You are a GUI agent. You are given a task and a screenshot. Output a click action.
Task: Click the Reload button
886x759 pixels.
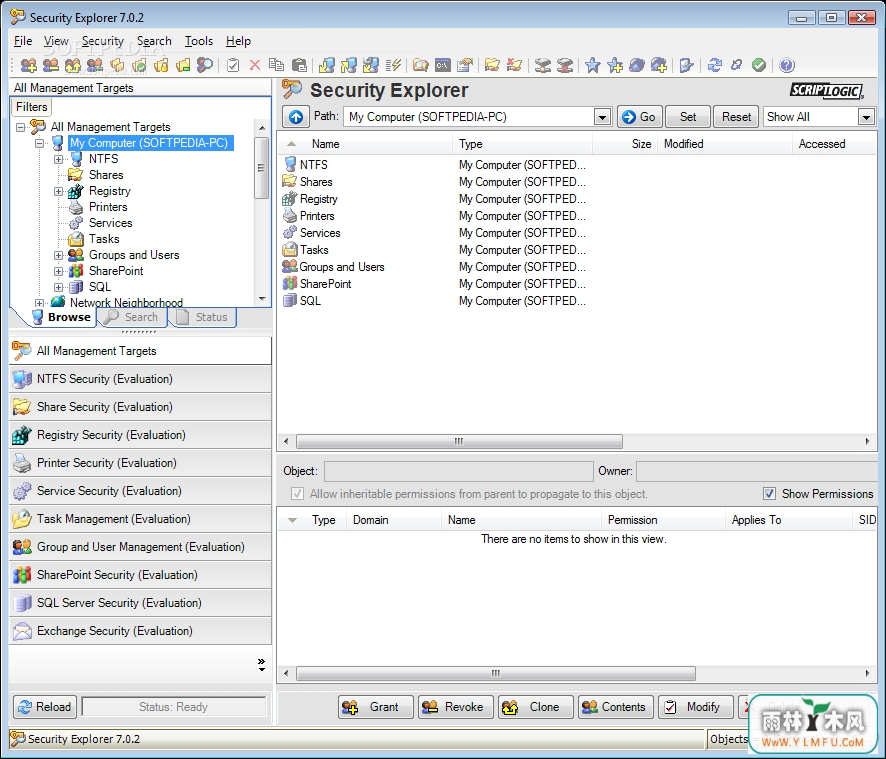click(x=45, y=706)
